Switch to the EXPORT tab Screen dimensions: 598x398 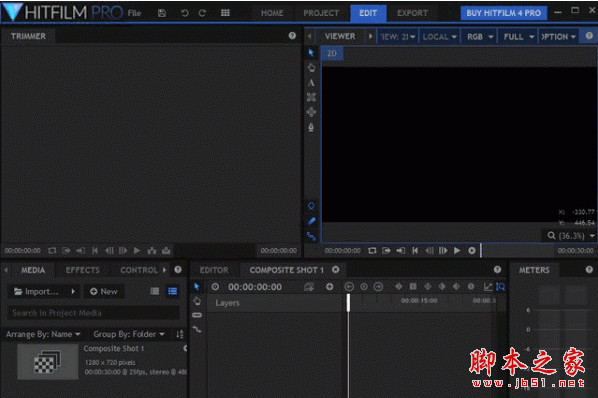click(412, 13)
